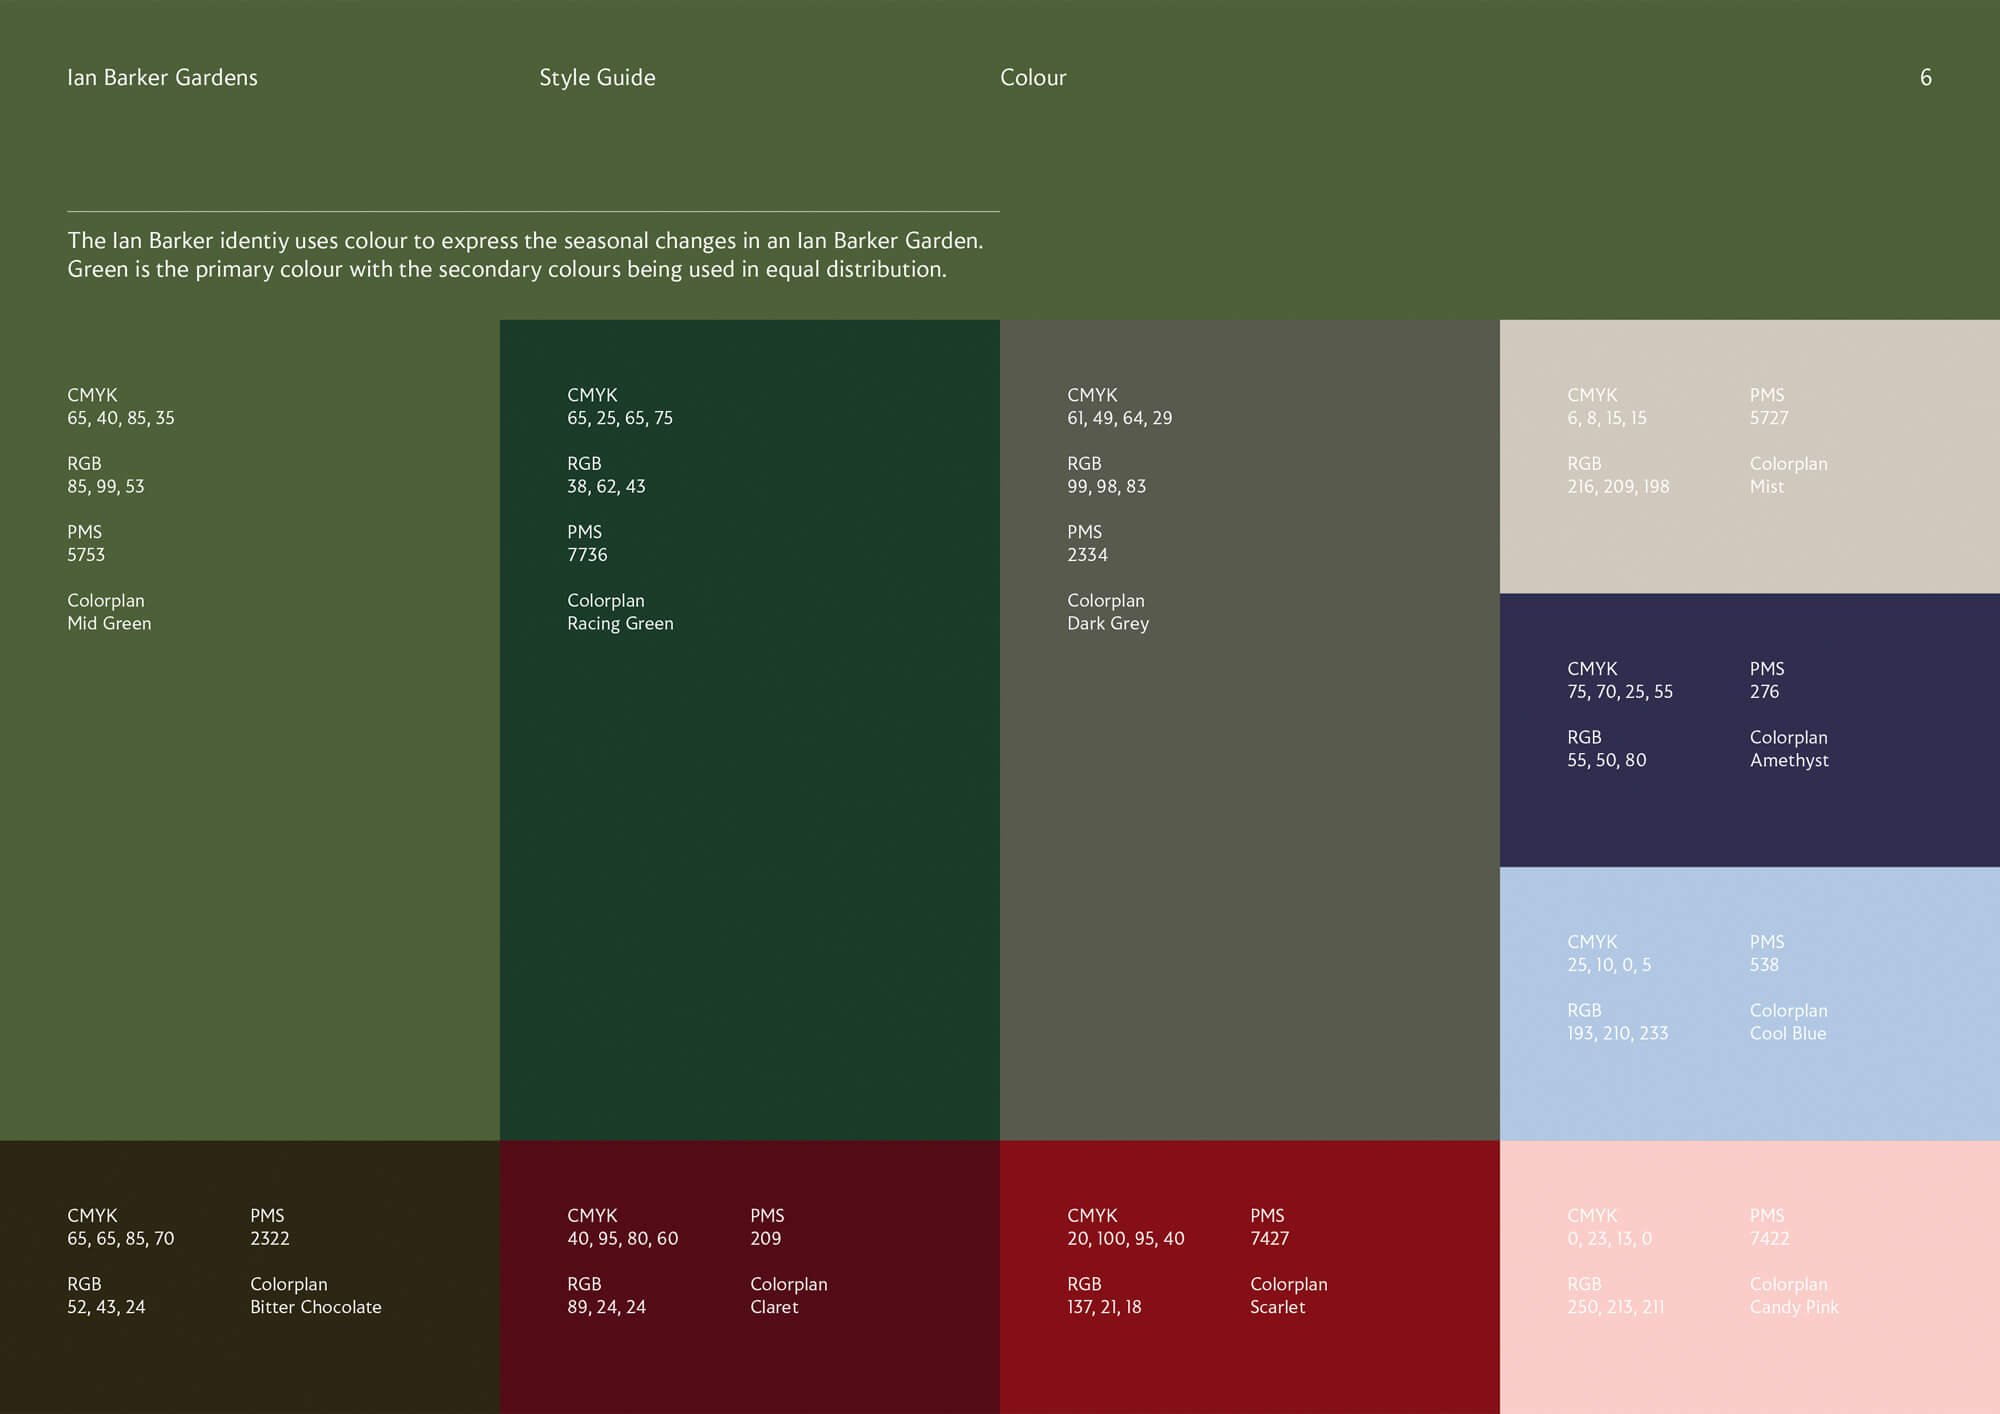Click the Cool Blue colour swatch
2000x1414 pixels.
pyautogui.click(x=1750, y=1090)
